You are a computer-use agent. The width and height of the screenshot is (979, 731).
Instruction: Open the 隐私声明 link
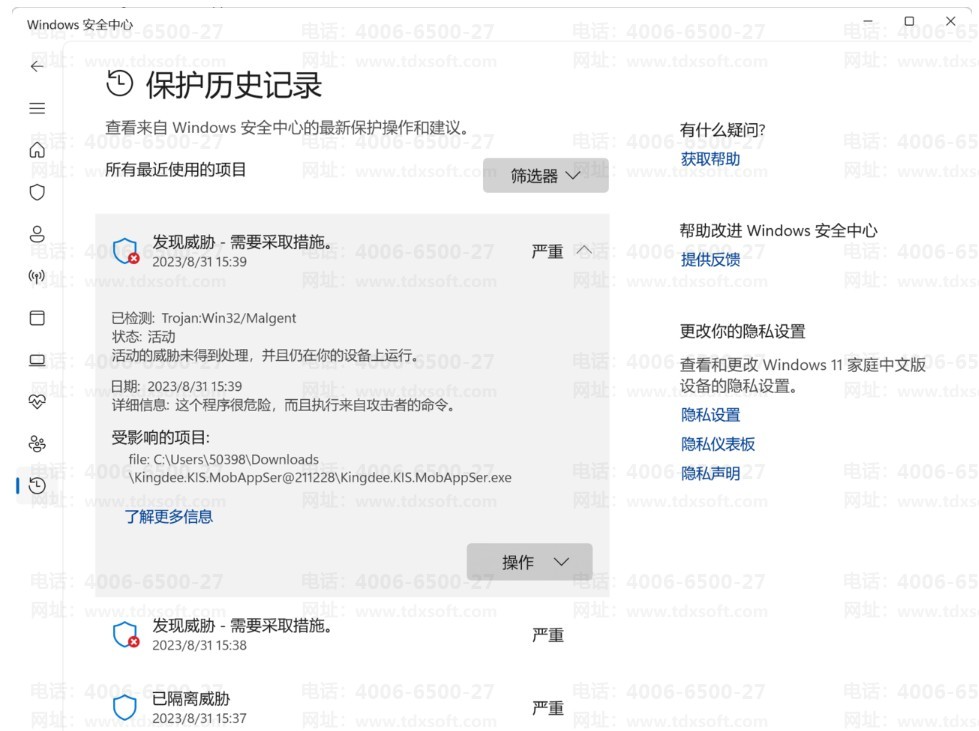[711, 474]
